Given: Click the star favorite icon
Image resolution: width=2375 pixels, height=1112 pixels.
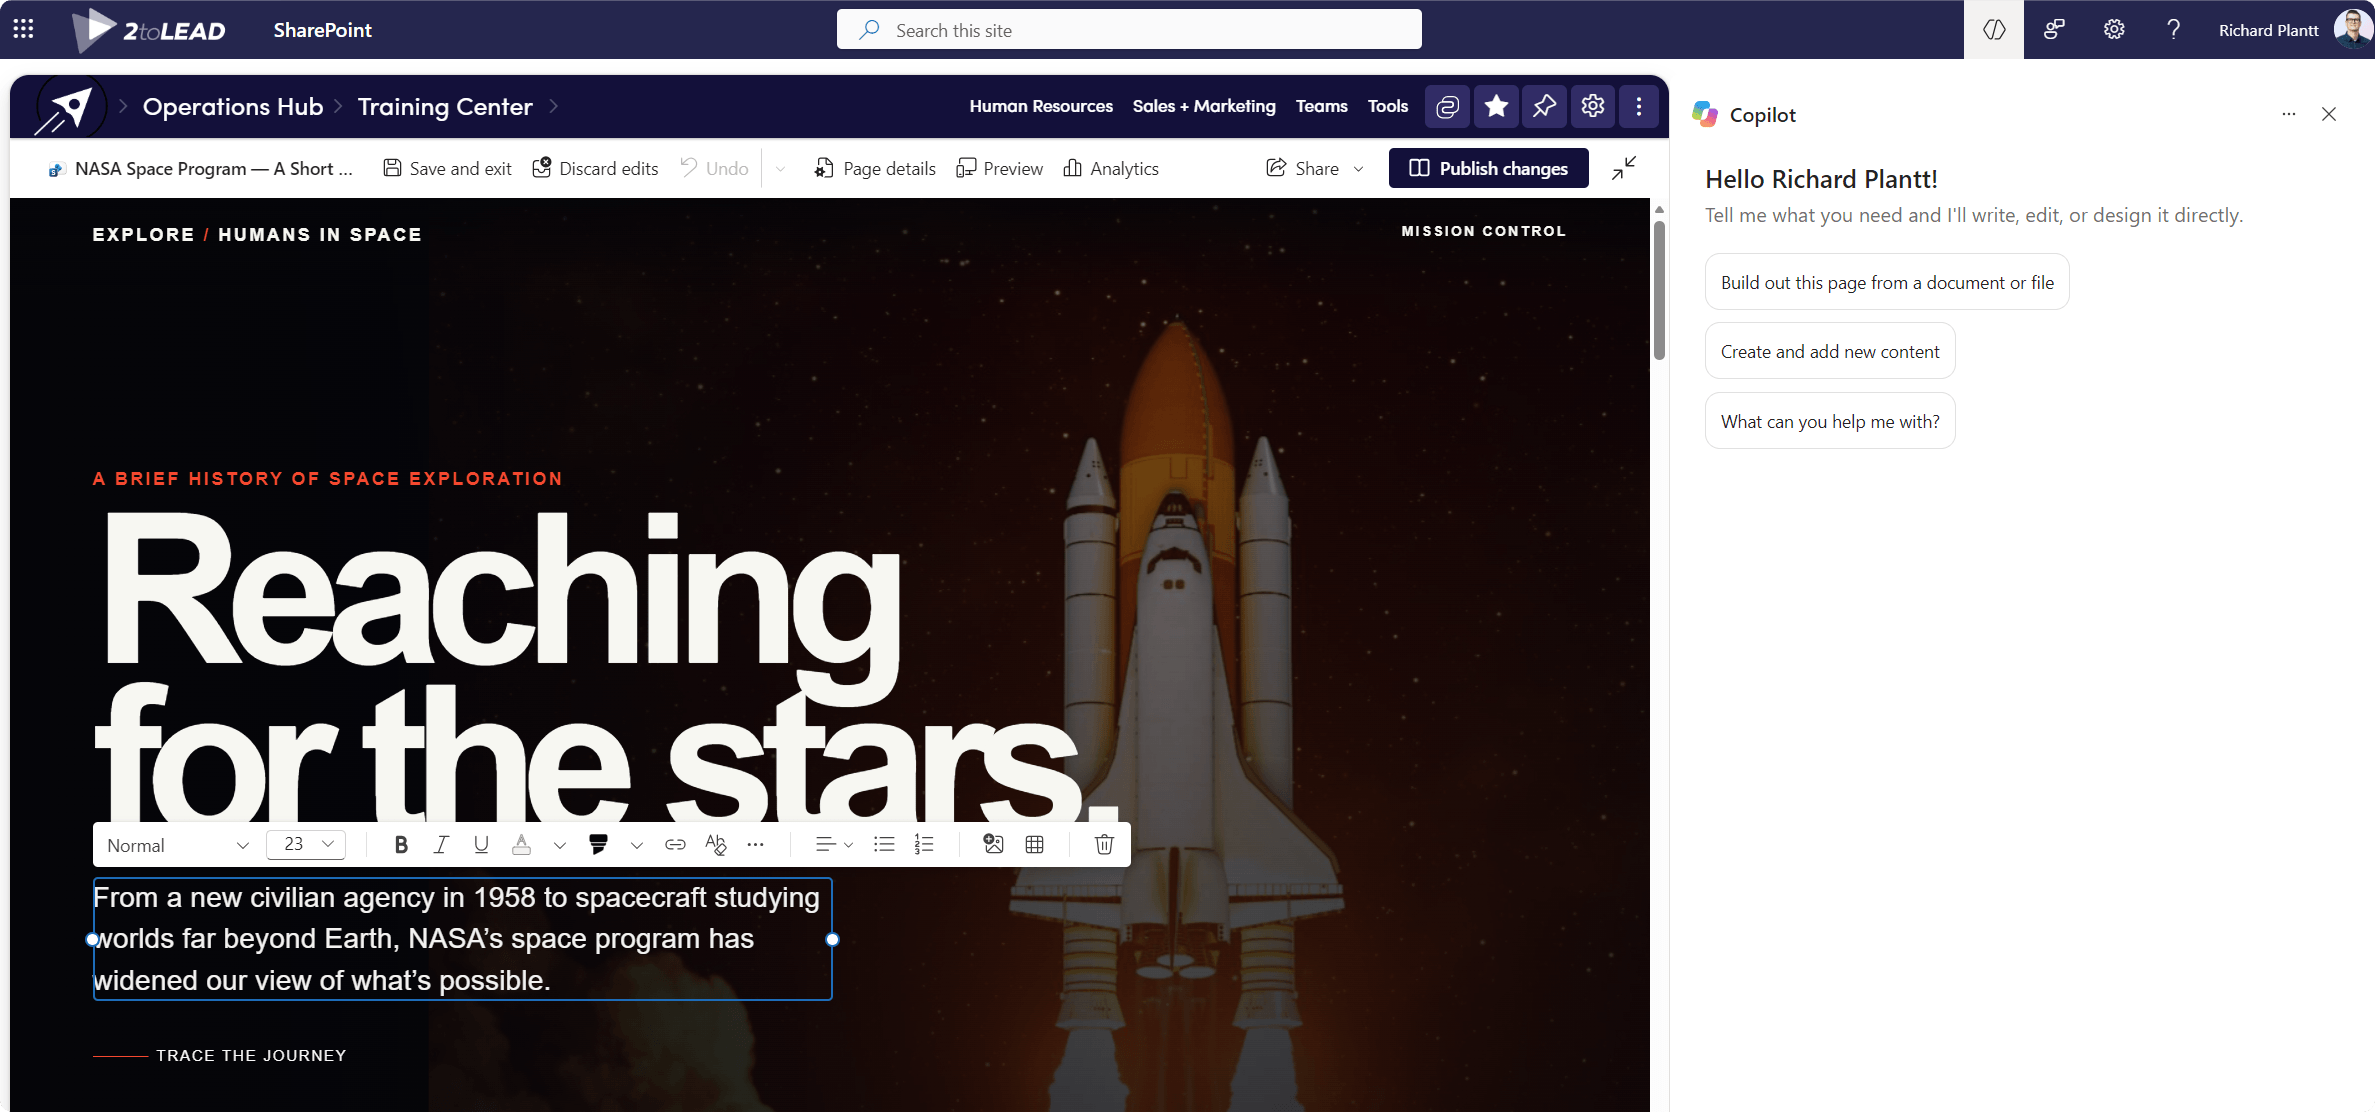Looking at the screenshot, I should pyautogui.click(x=1496, y=106).
